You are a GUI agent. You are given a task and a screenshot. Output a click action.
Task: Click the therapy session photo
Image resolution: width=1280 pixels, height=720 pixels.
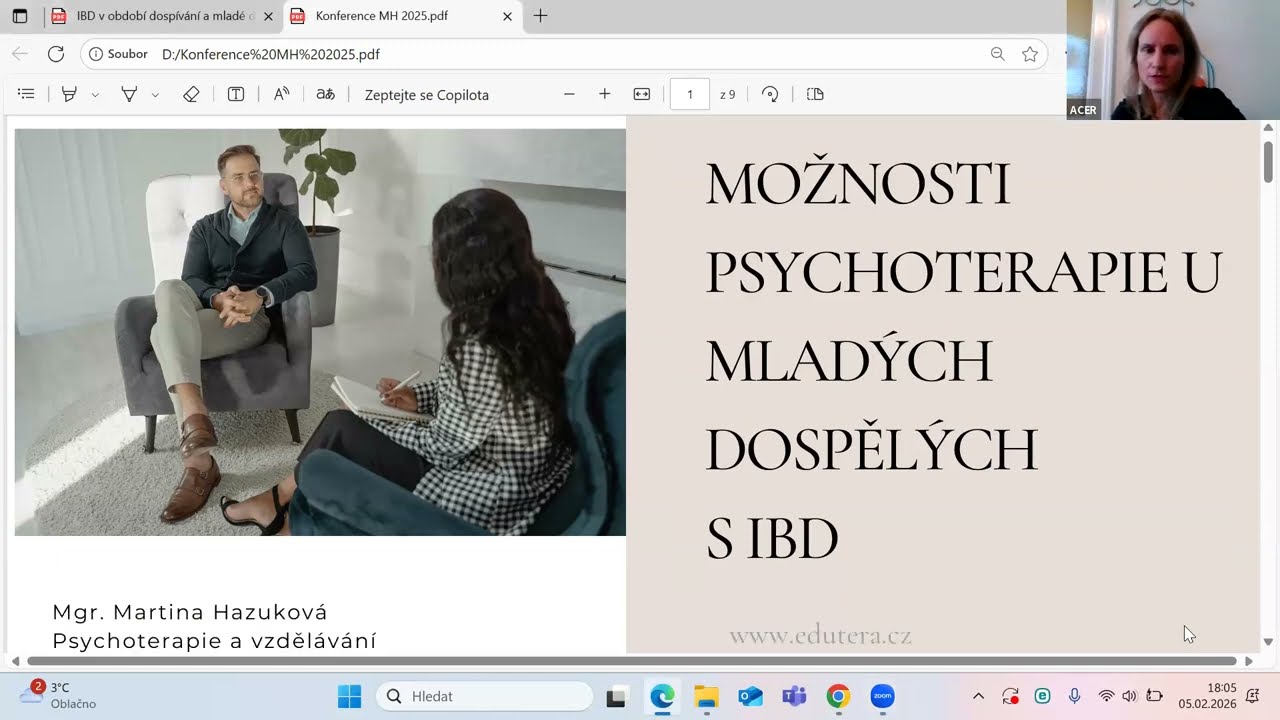pos(320,332)
